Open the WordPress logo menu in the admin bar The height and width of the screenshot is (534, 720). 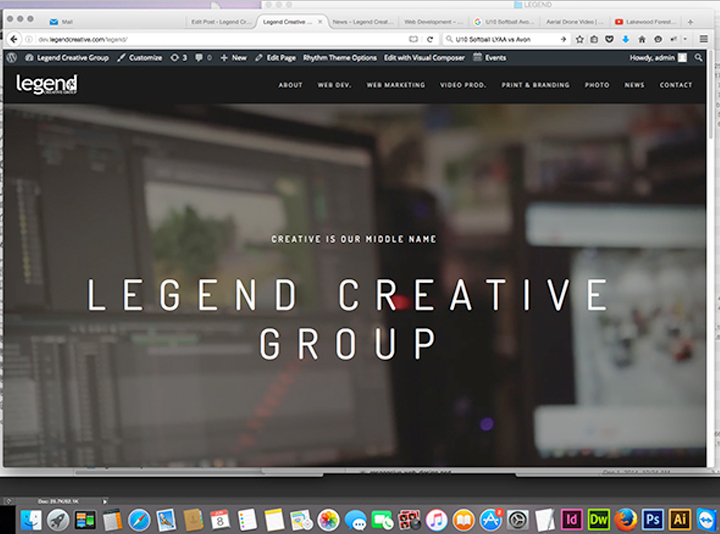pos(12,57)
